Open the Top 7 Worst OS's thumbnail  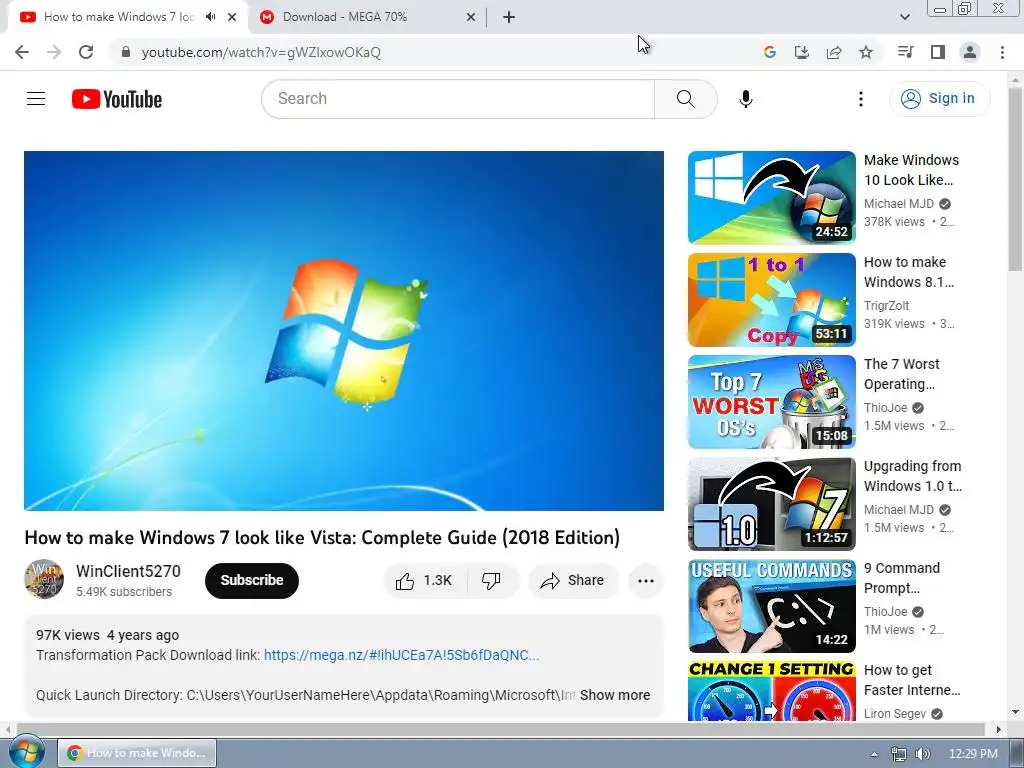[x=771, y=402]
